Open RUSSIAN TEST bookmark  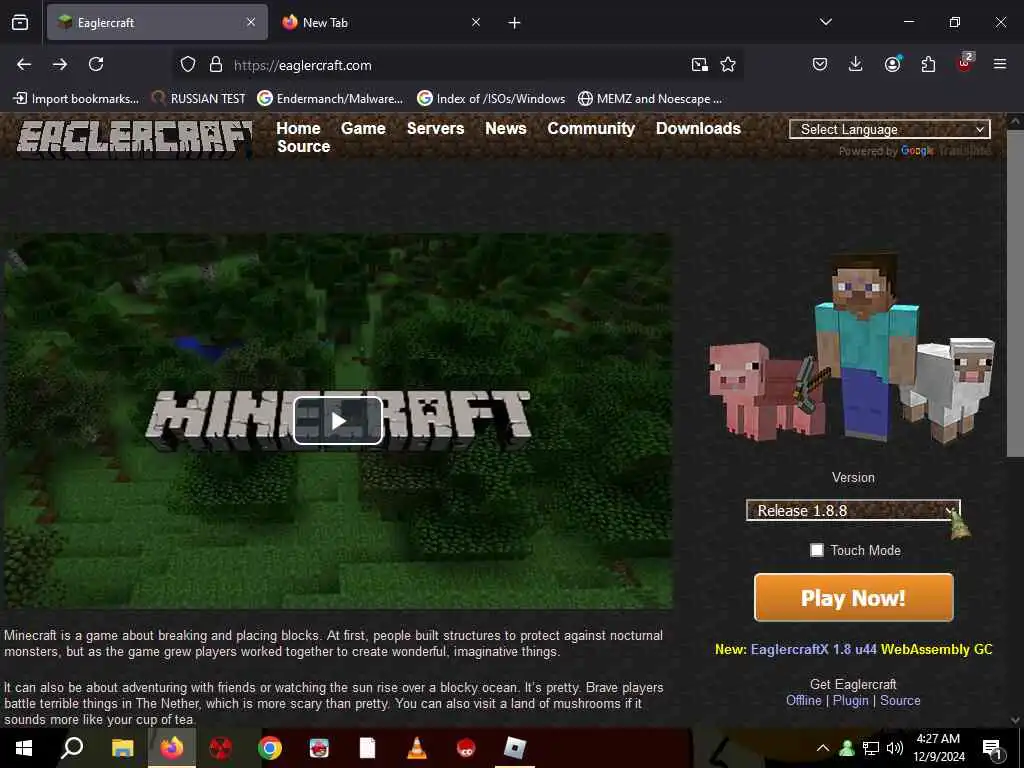199,99
